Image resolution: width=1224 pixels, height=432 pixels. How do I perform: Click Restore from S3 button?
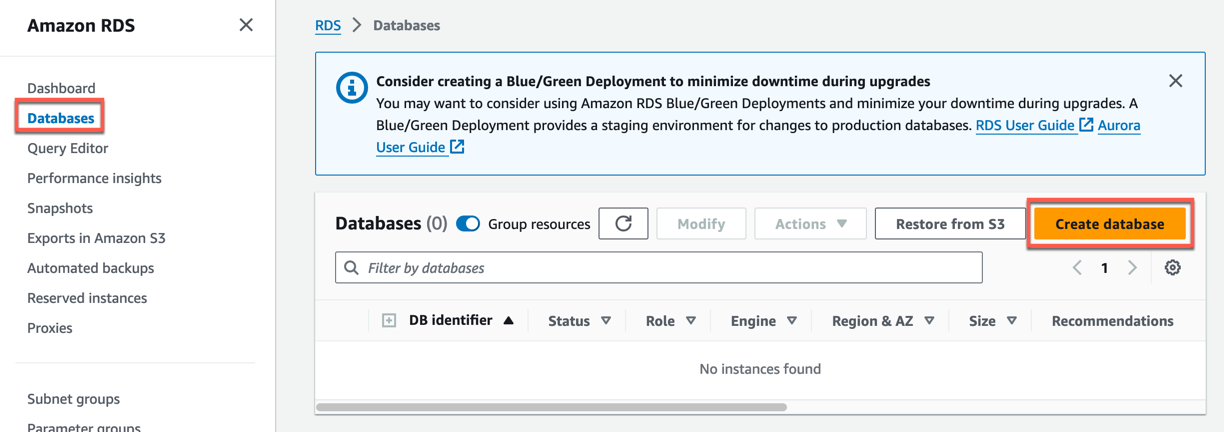(x=949, y=224)
